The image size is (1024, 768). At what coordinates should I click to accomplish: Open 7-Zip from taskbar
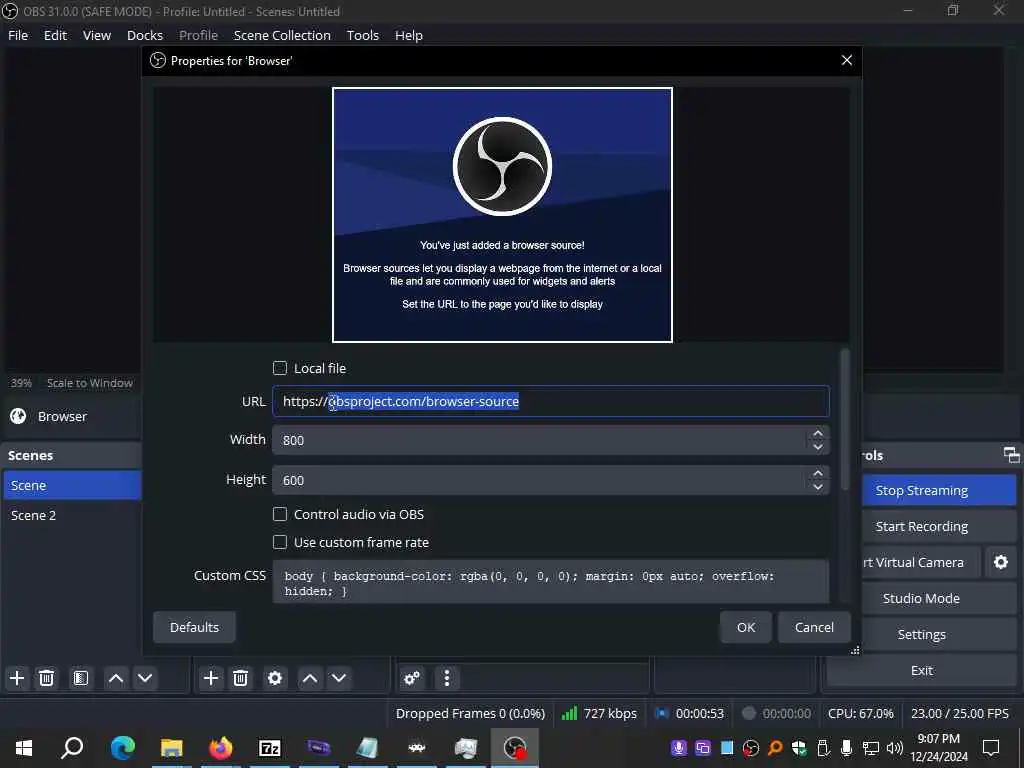point(270,748)
